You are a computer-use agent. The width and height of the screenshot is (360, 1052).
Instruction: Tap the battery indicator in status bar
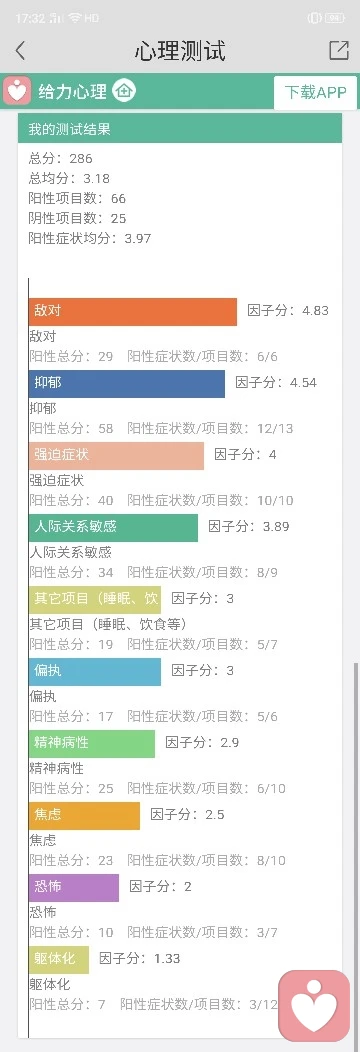coord(335,18)
